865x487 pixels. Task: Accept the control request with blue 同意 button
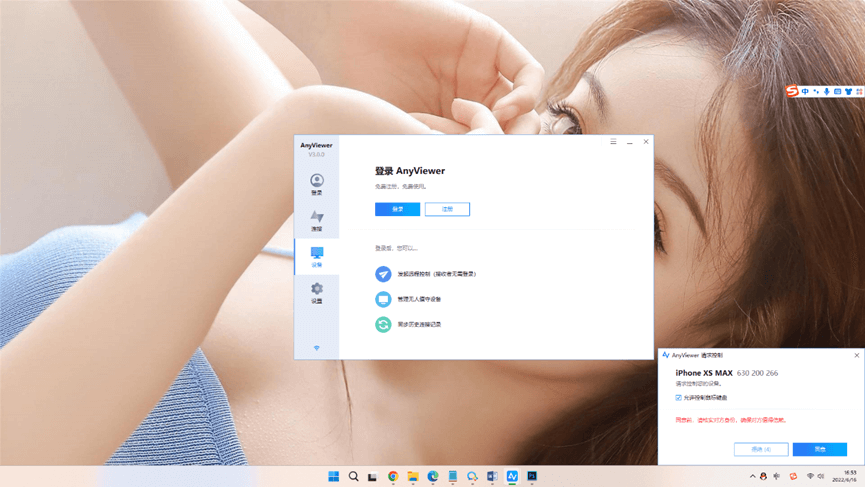pos(819,449)
